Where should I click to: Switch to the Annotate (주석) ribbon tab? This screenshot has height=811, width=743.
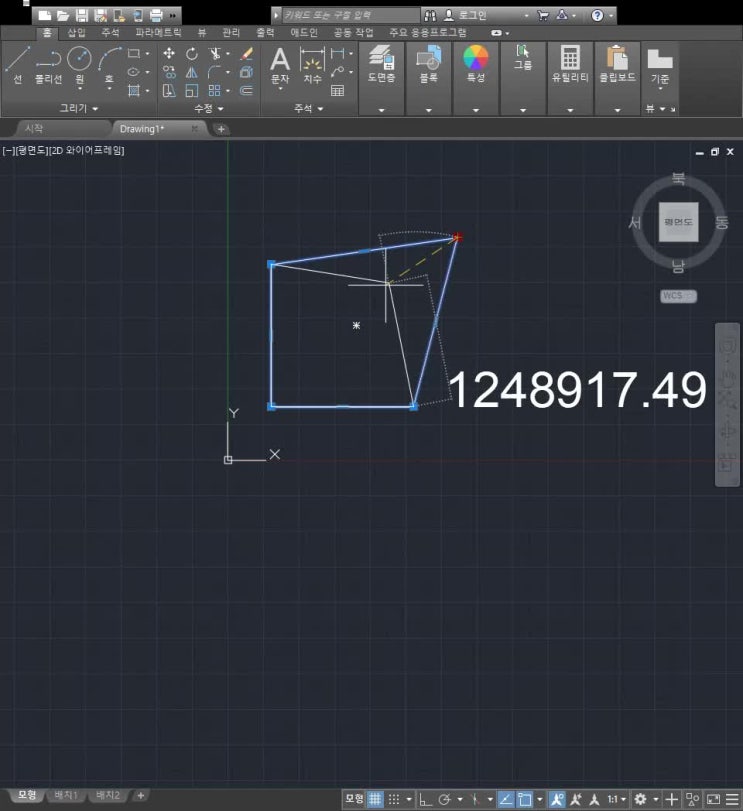pos(110,33)
